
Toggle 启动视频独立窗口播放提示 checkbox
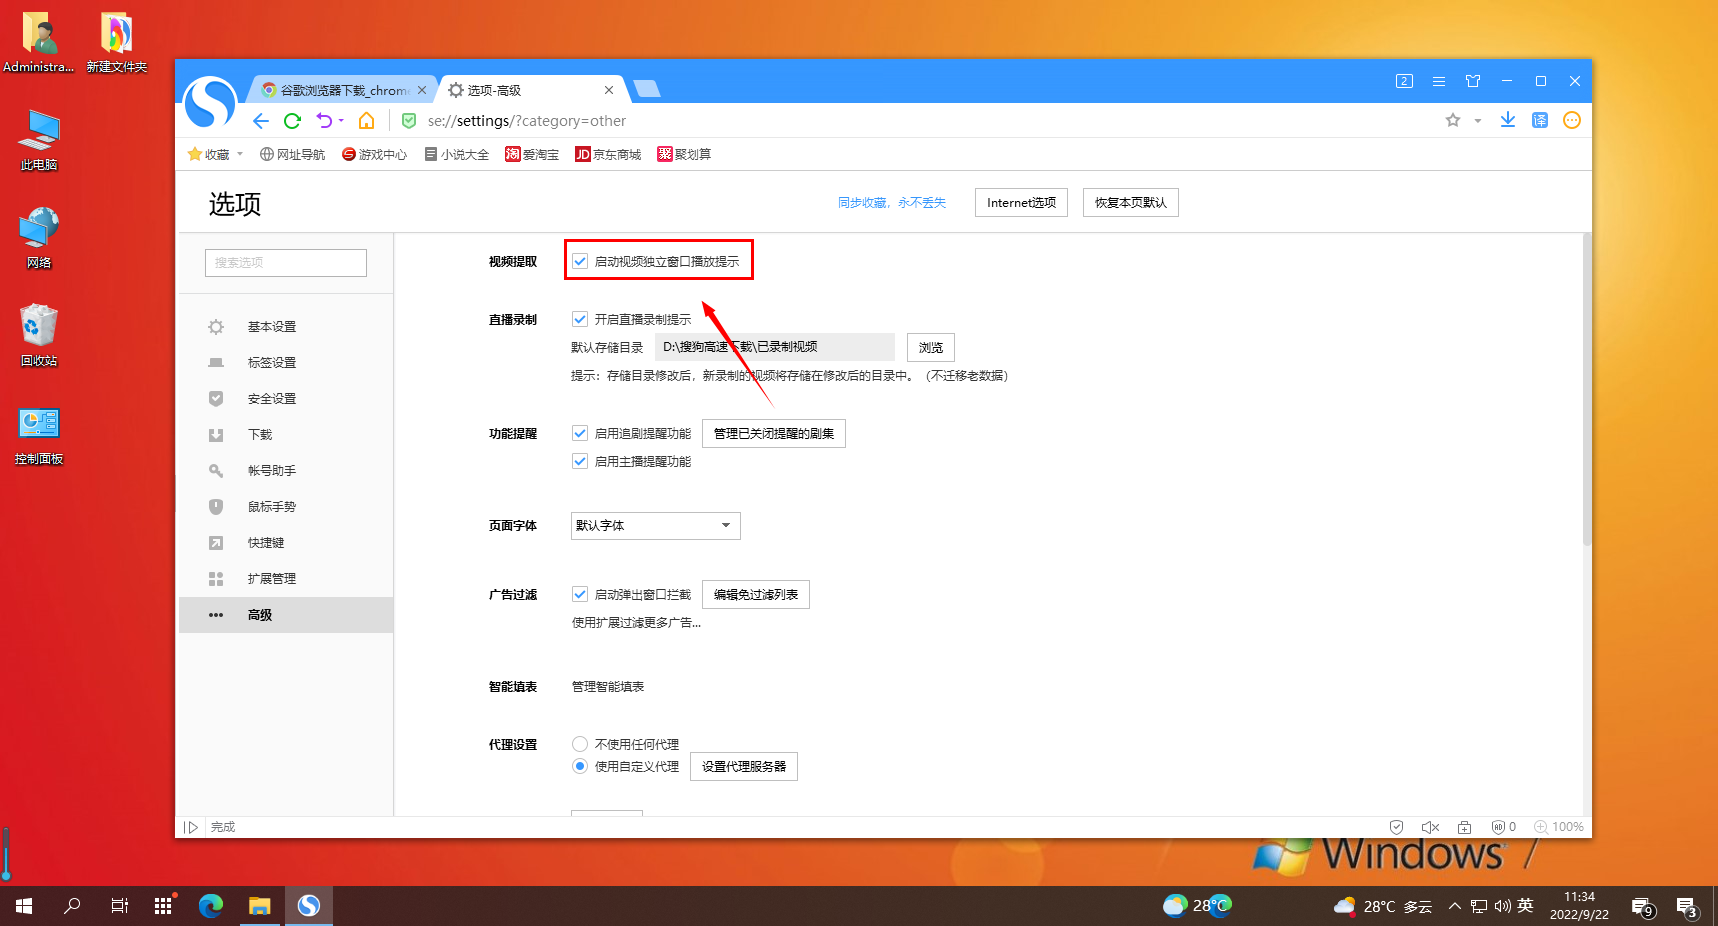point(580,261)
